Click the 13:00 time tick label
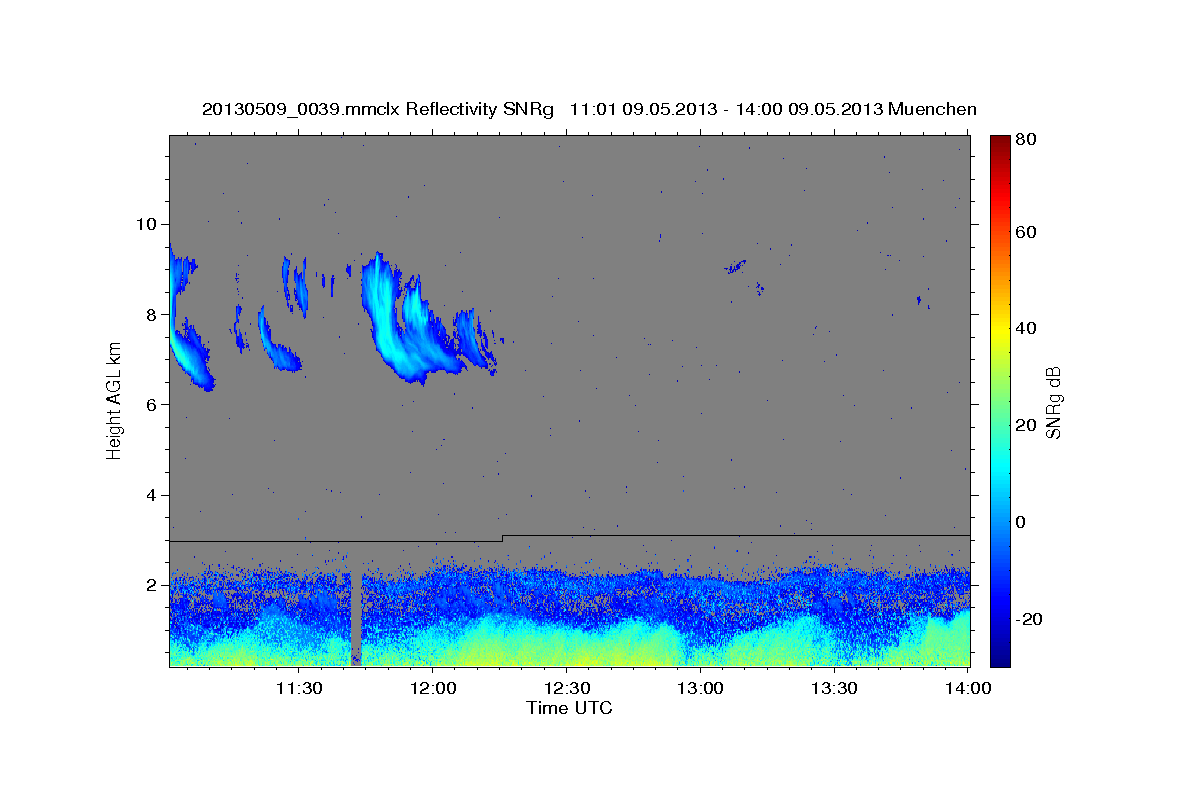 tap(701, 688)
